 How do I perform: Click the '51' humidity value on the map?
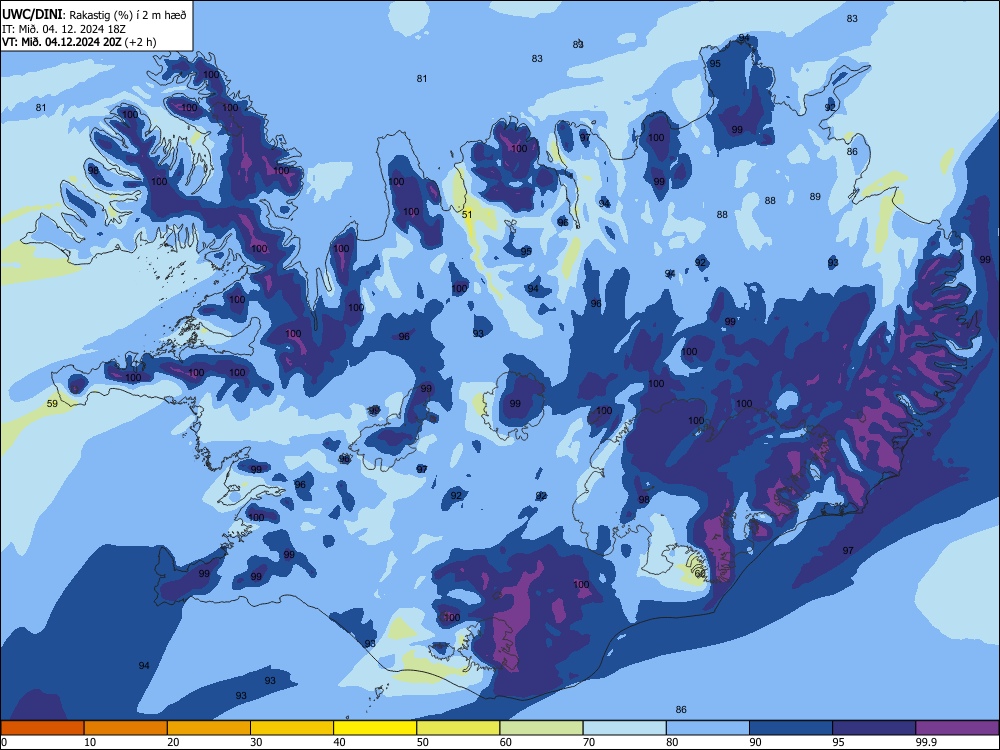pyautogui.click(x=467, y=214)
